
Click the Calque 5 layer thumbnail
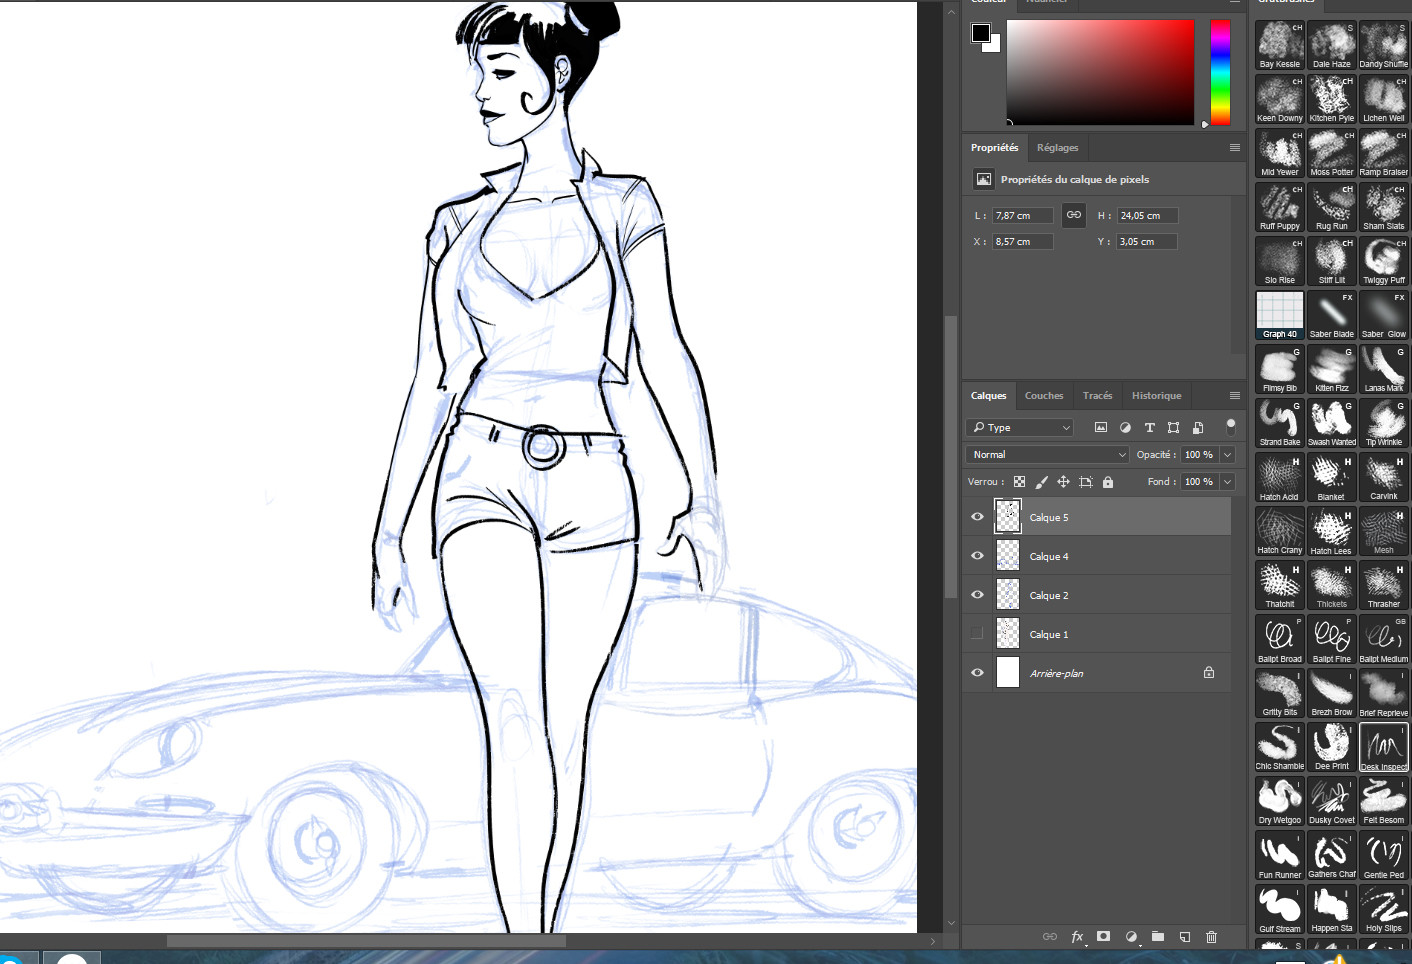tap(1008, 517)
